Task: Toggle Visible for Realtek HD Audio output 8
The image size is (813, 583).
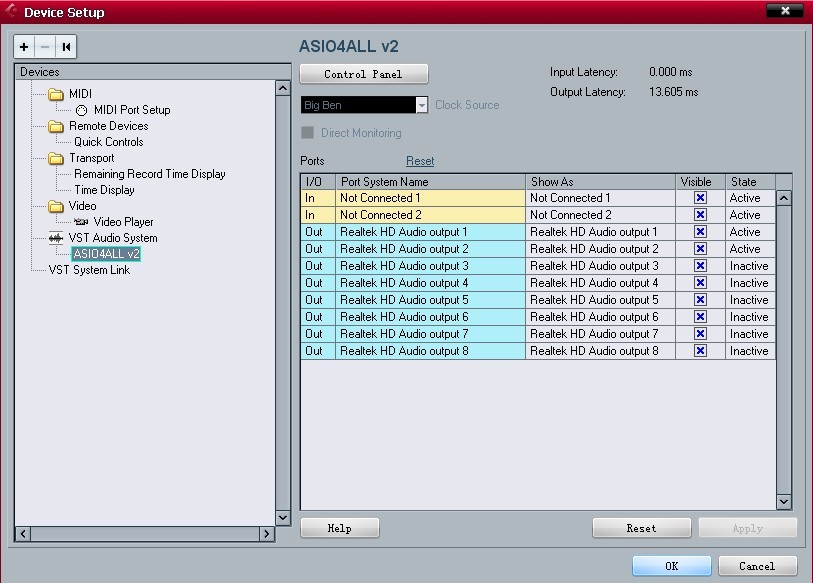Action: [700, 351]
